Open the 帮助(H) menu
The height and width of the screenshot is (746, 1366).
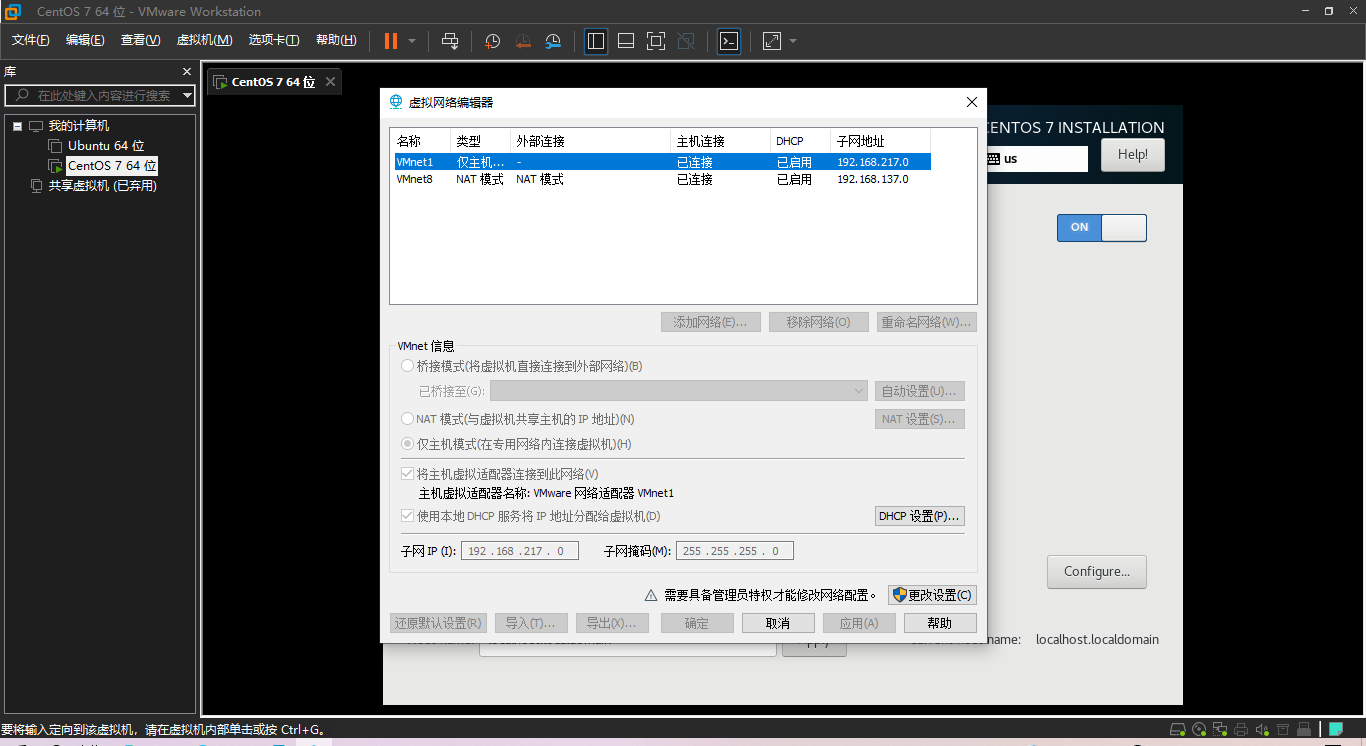[x=336, y=40]
